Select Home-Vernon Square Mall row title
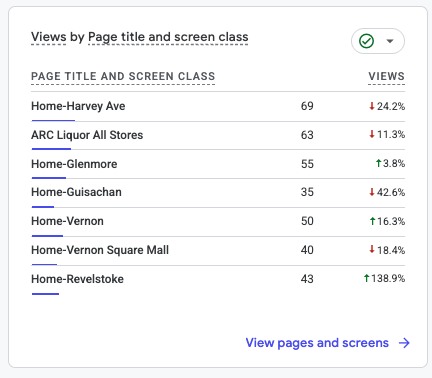 click(x=100, y=250)
